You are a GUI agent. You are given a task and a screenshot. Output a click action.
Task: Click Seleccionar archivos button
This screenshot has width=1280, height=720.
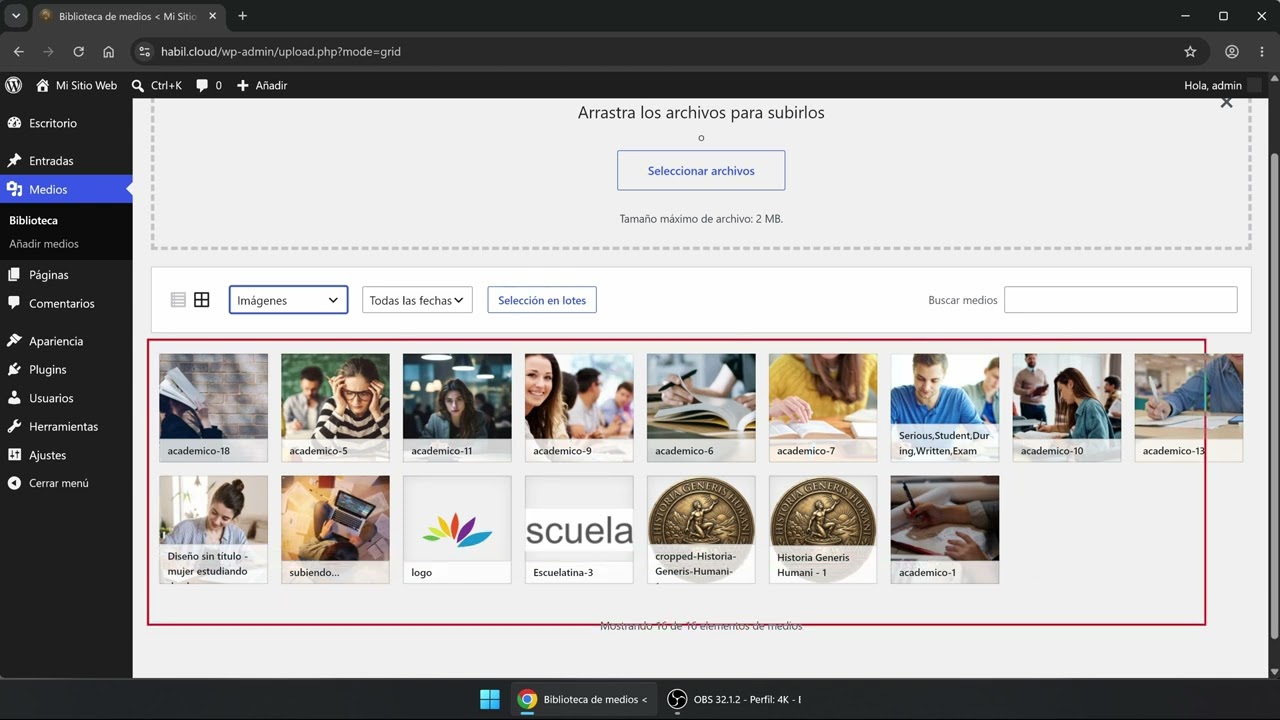point(701,171)
